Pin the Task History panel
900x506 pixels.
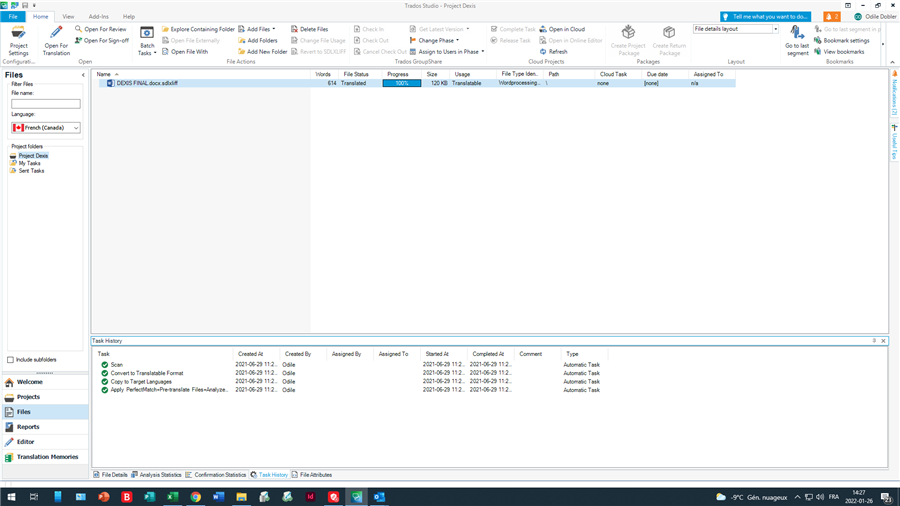[x=874, y=341]
